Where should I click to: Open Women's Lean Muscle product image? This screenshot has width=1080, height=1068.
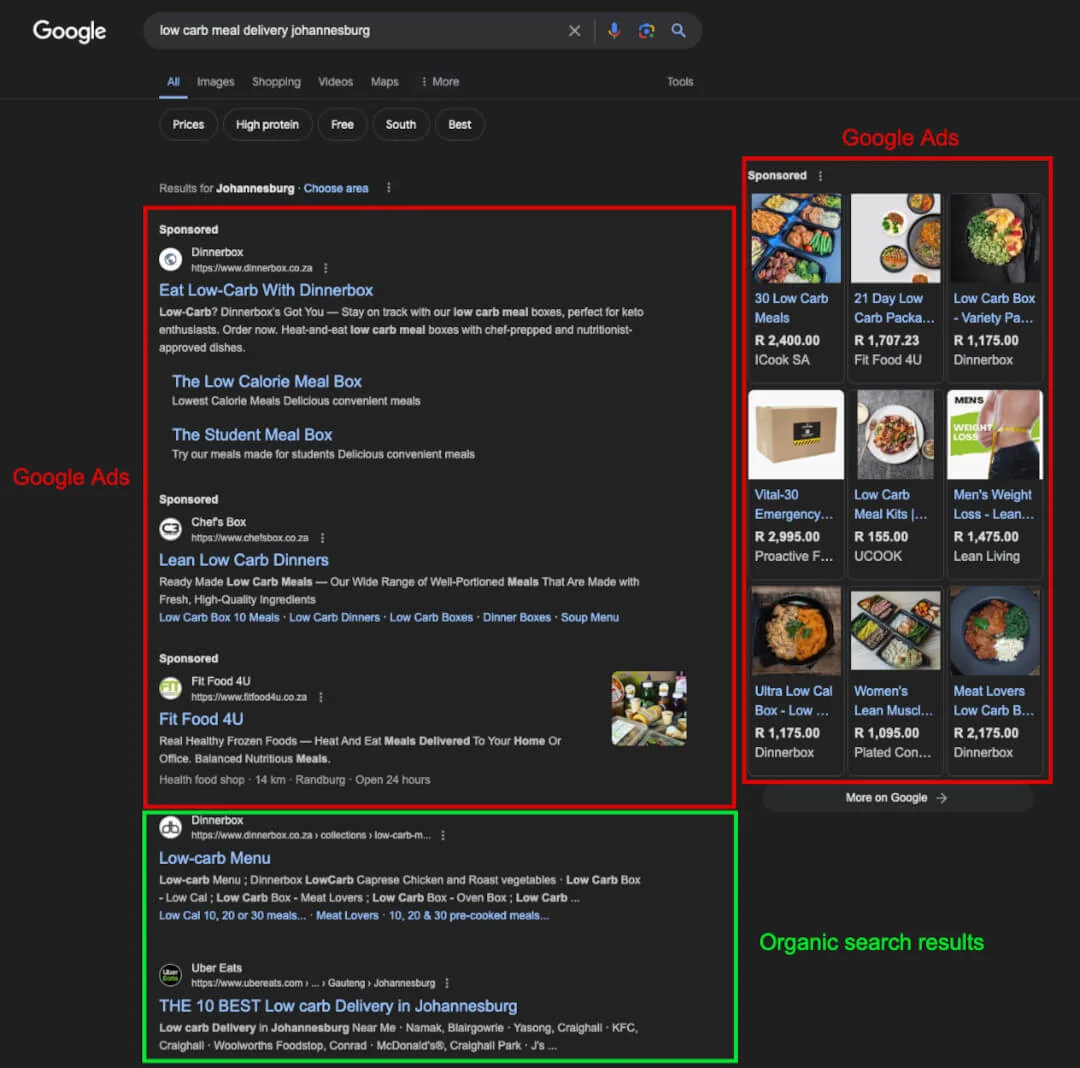pyautogui.click(x=895, y=631)
